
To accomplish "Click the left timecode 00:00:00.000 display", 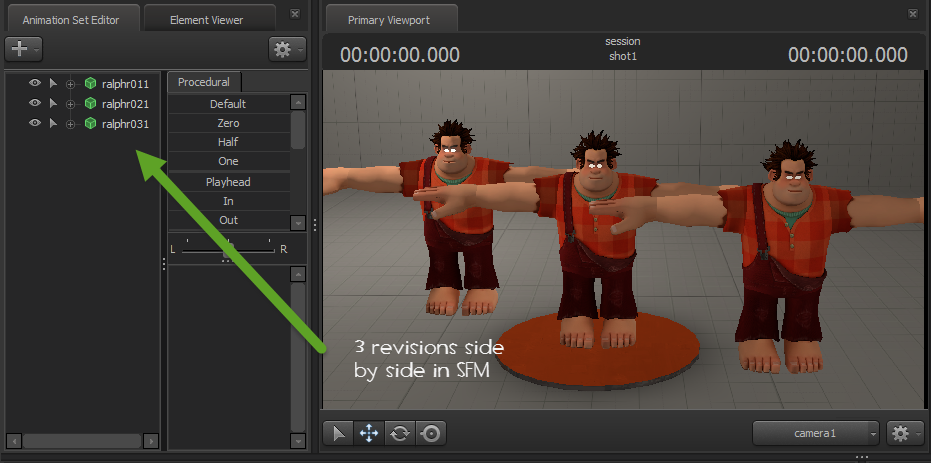I will coord(400,55).
